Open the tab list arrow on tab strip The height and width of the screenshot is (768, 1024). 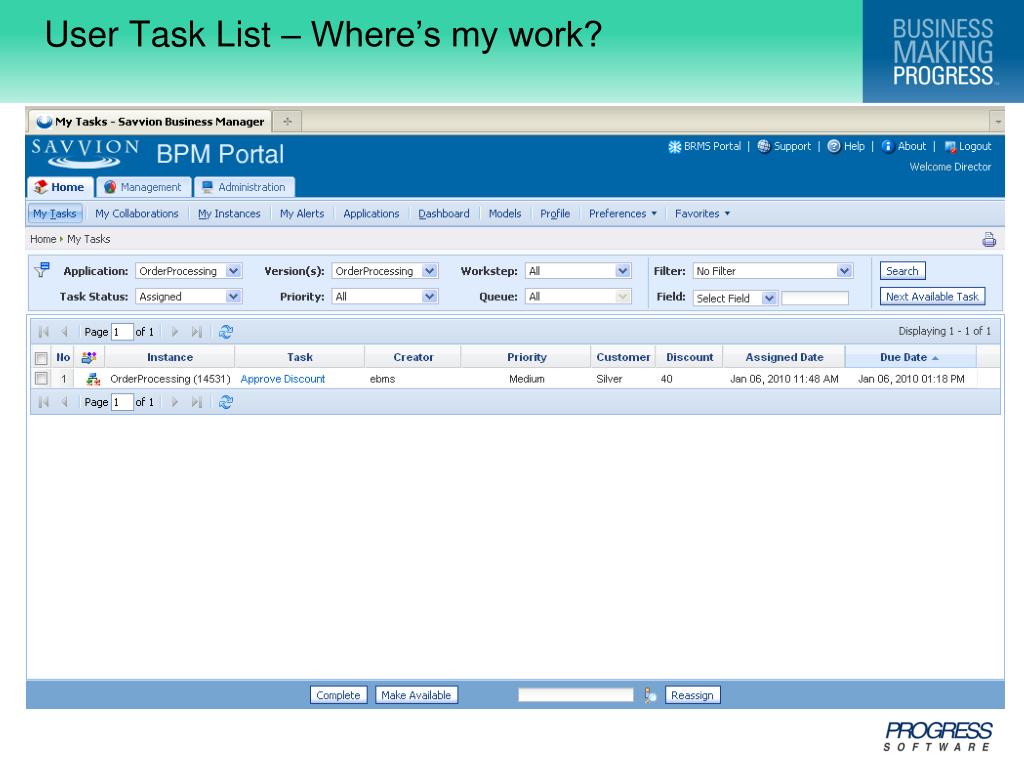997,121
